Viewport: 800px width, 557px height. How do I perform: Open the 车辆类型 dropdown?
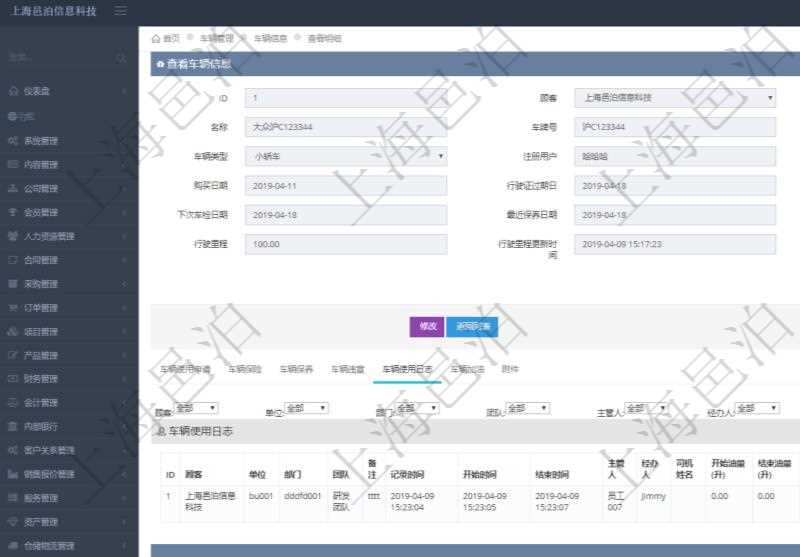pos(345,157)
